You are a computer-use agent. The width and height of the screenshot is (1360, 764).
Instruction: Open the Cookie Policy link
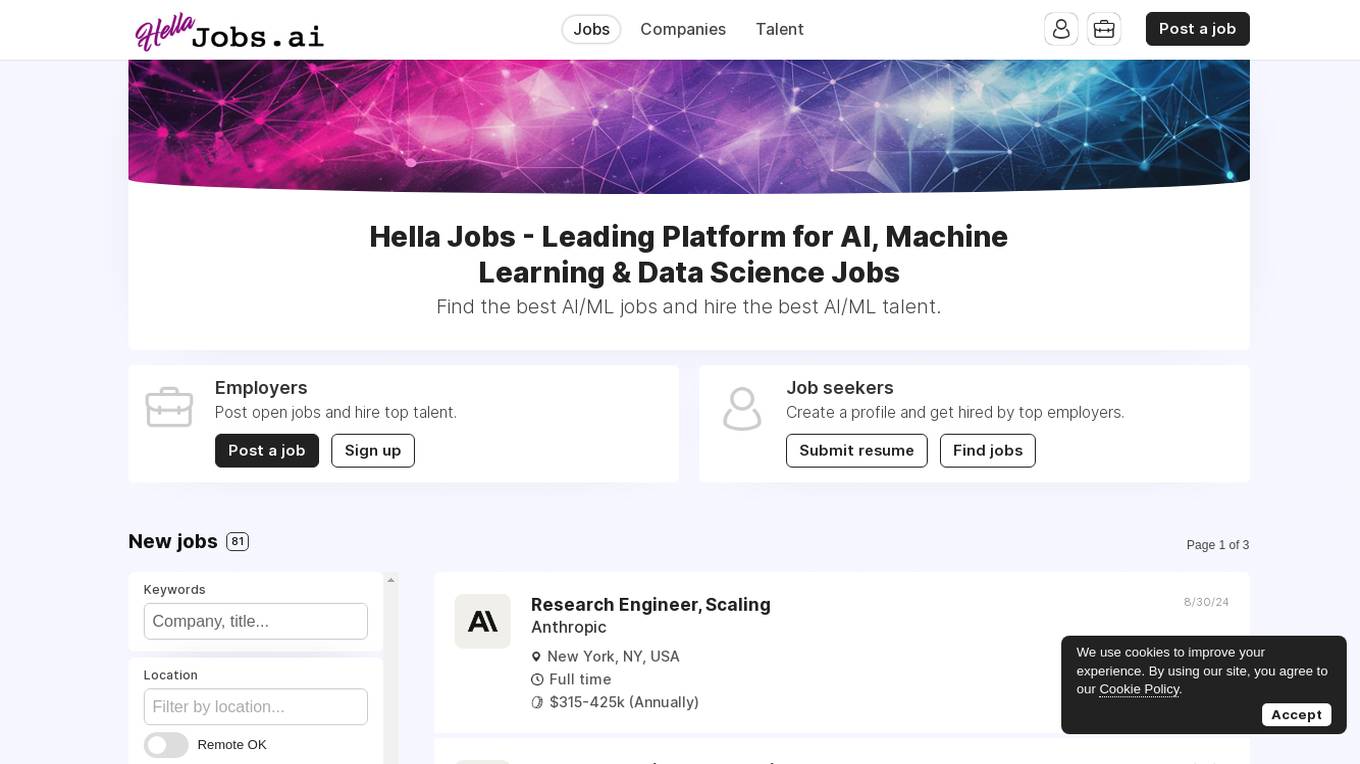point(1139,689)
